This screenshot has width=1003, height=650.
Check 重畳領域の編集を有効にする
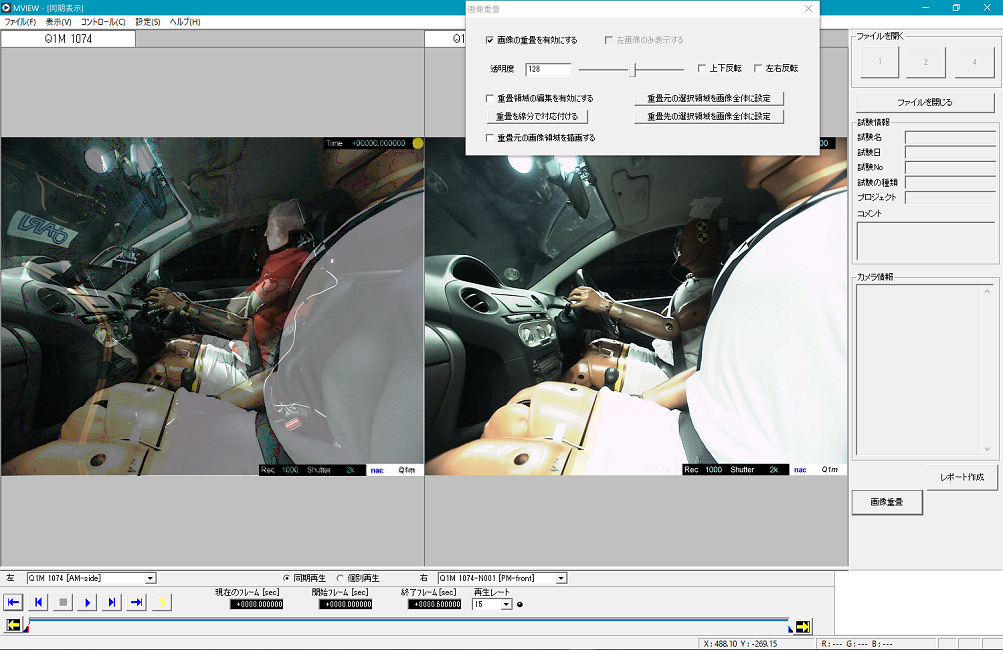point(489,99)
